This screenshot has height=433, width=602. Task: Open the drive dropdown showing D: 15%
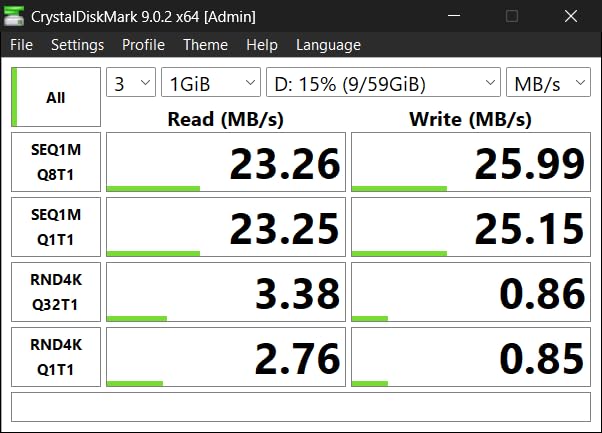(x=384, y=82)
